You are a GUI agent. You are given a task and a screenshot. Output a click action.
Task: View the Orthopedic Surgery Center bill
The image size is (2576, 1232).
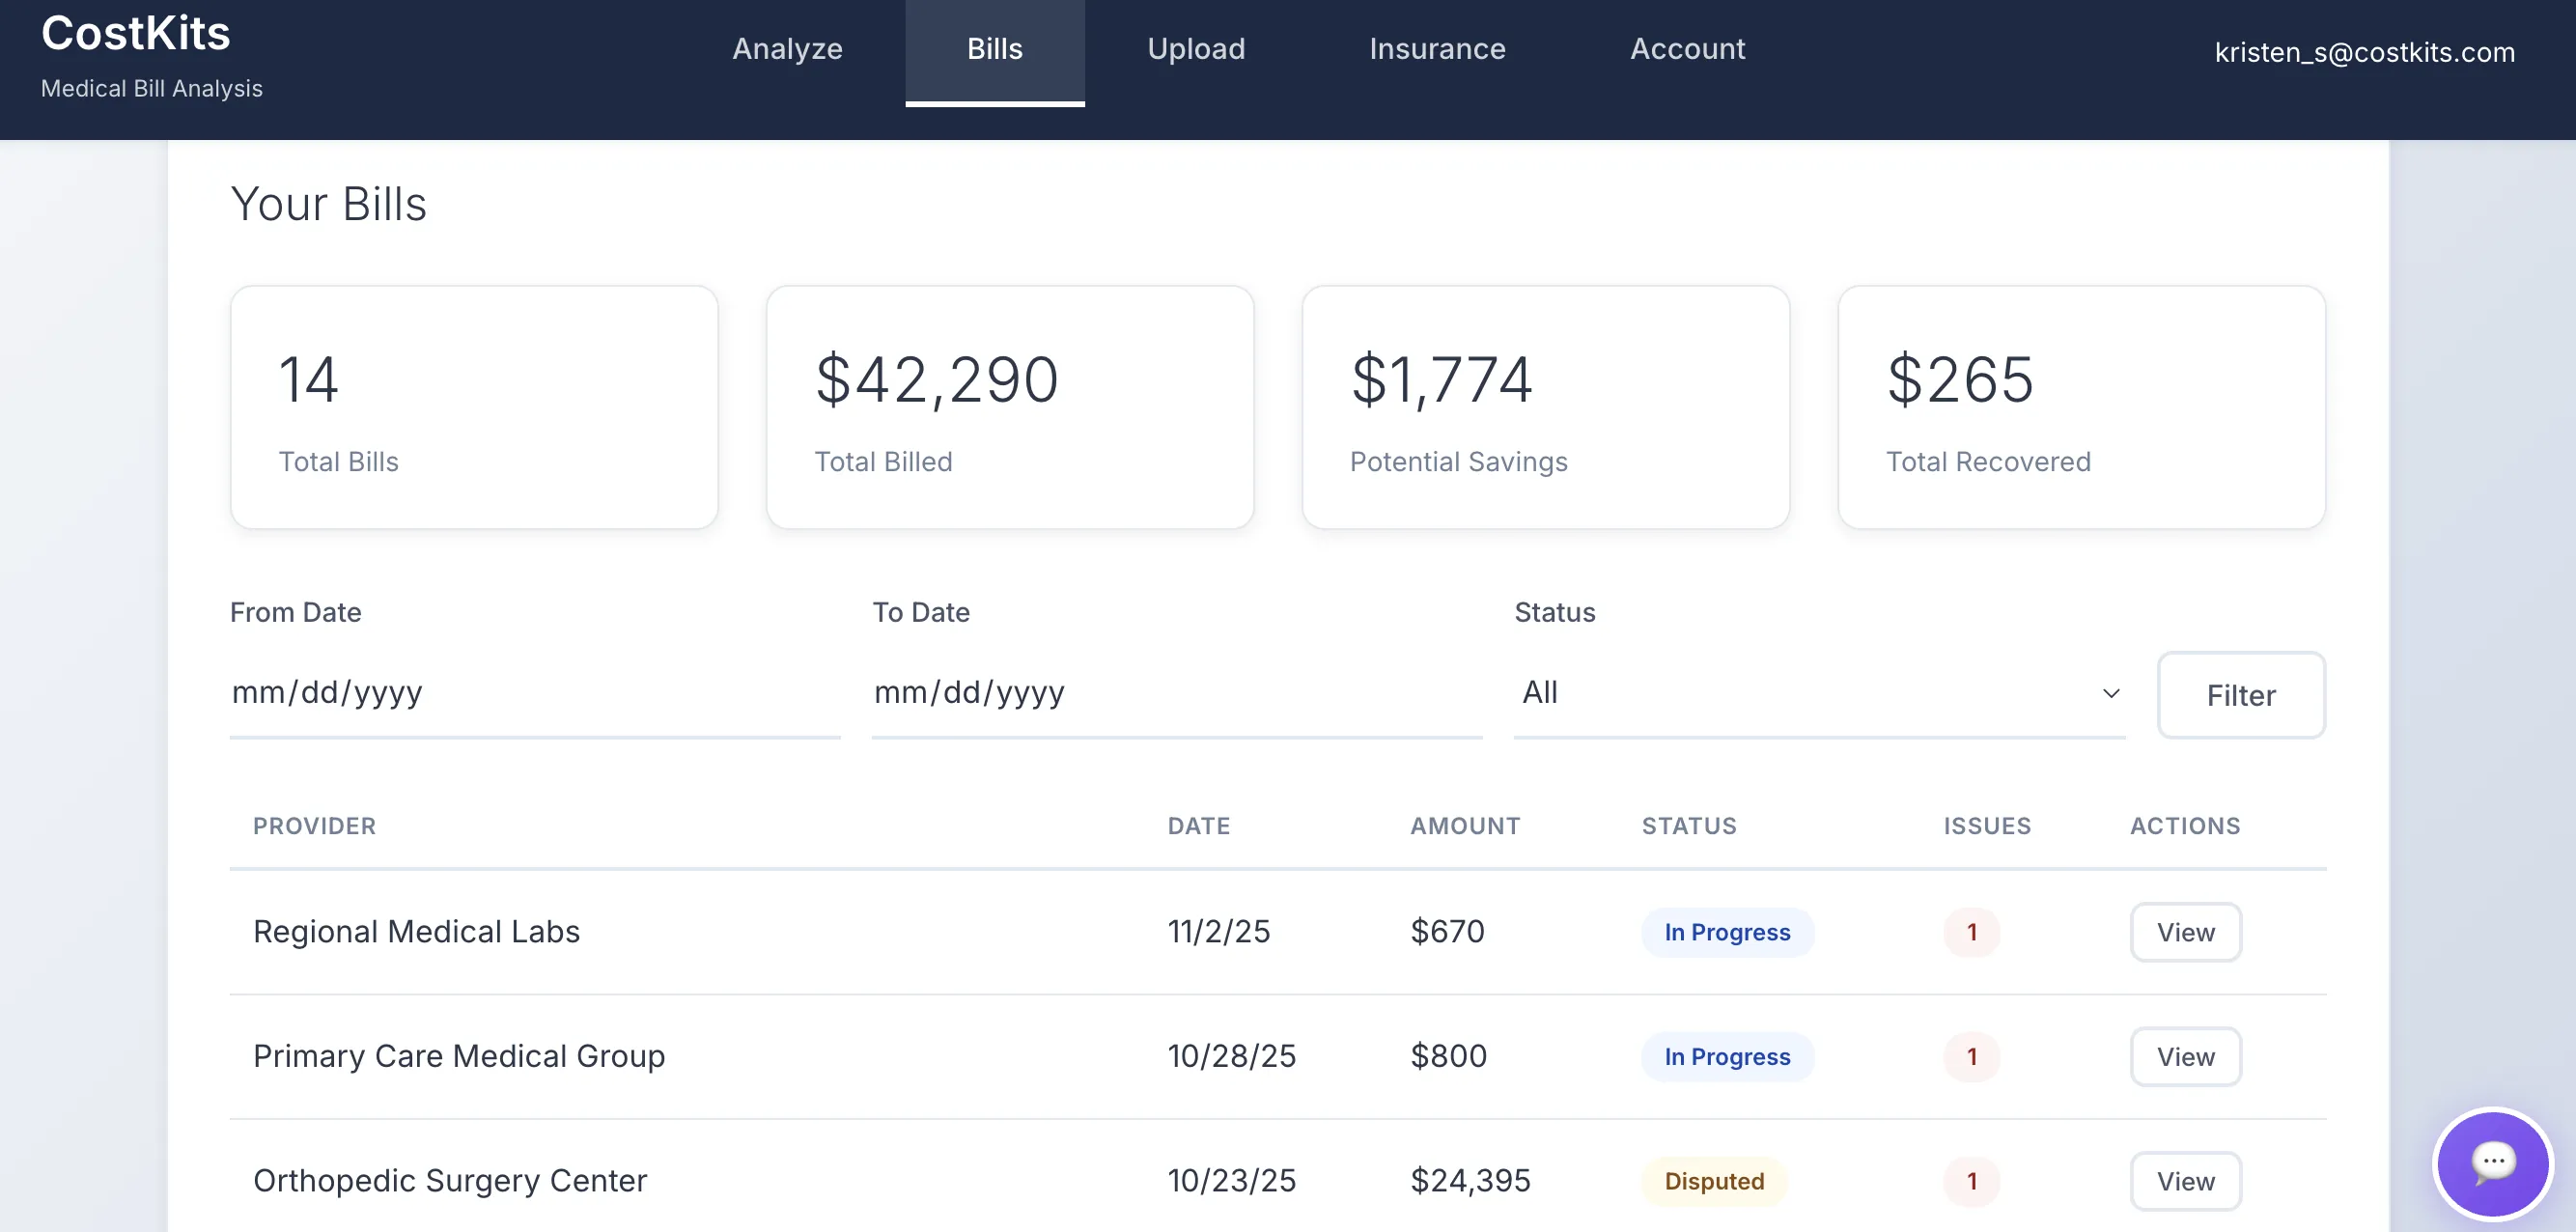pos(2185,1181)
